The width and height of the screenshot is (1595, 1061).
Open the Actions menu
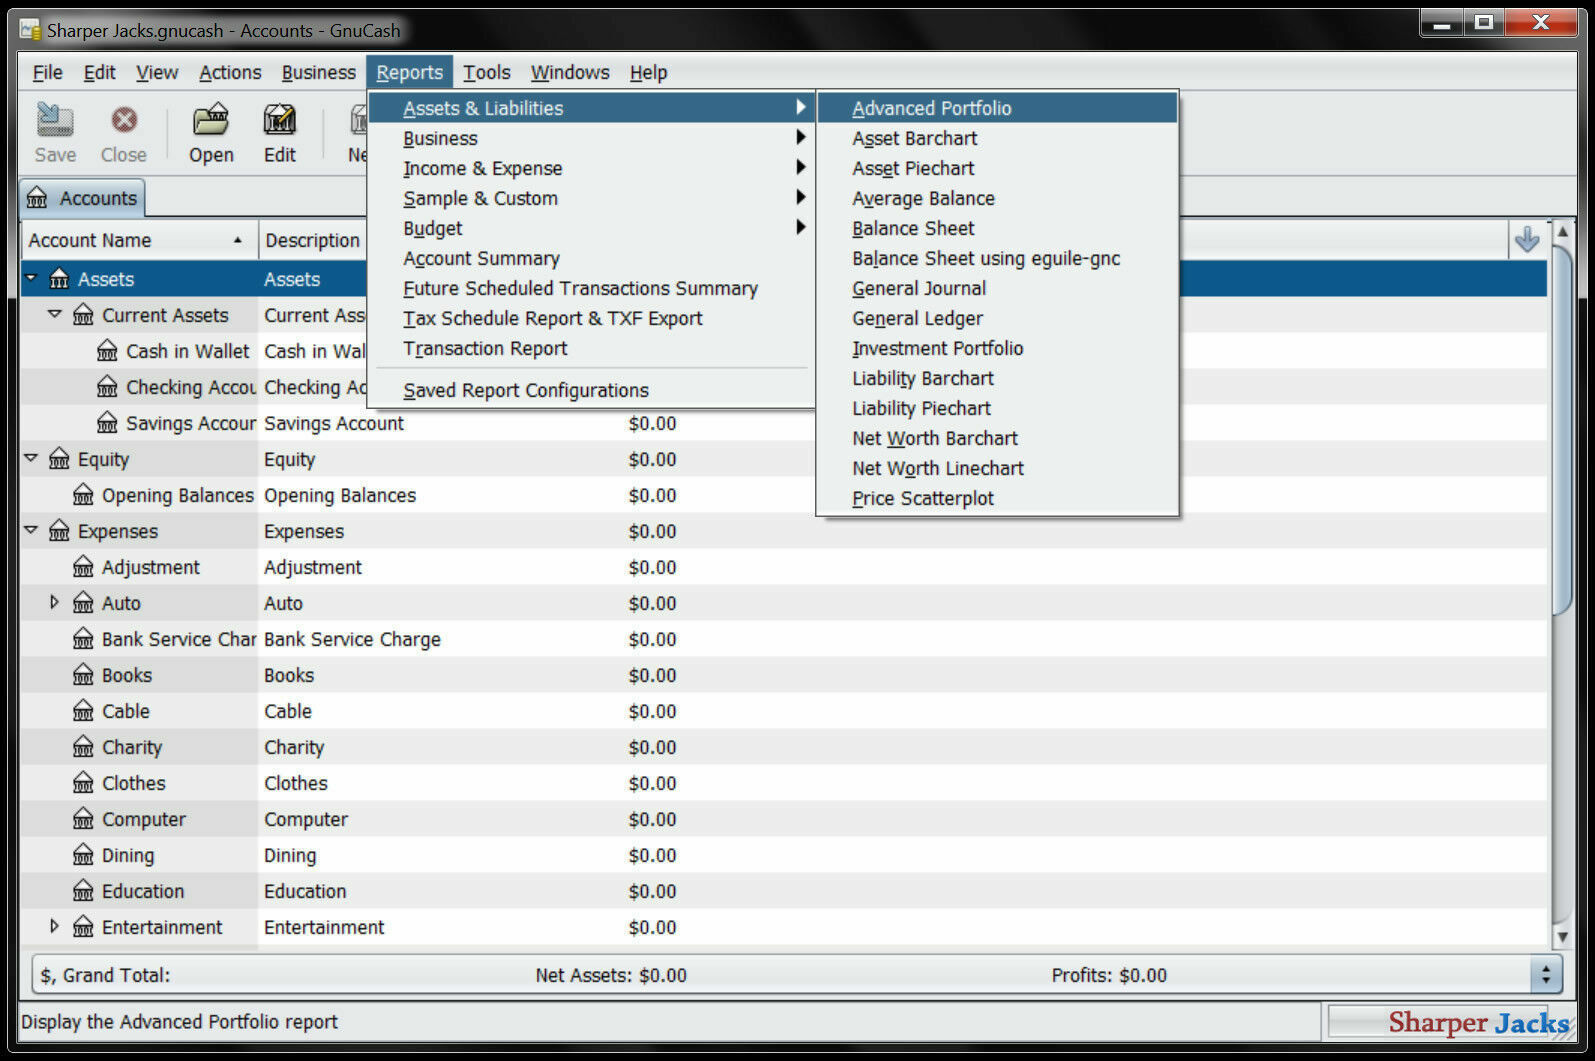click(230, 72)
